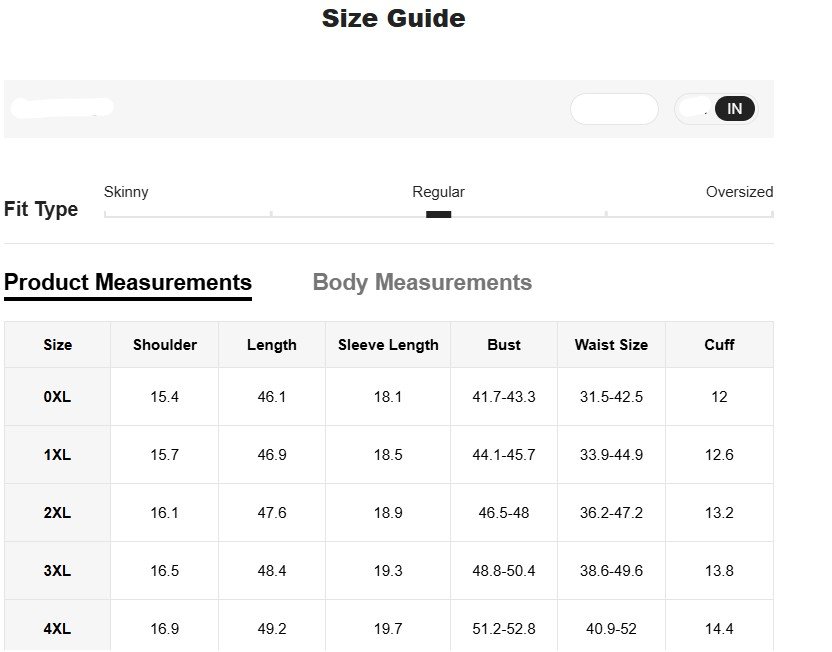Select the Oversized fit type

pyautogui.click(x=739, y=192)
